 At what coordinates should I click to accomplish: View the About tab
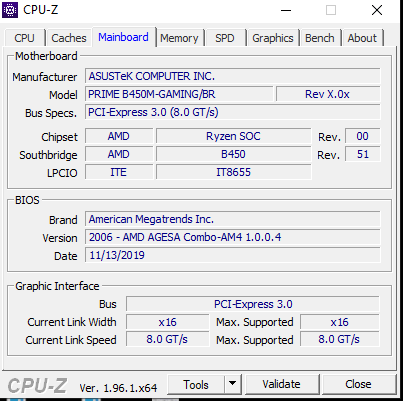362,38
